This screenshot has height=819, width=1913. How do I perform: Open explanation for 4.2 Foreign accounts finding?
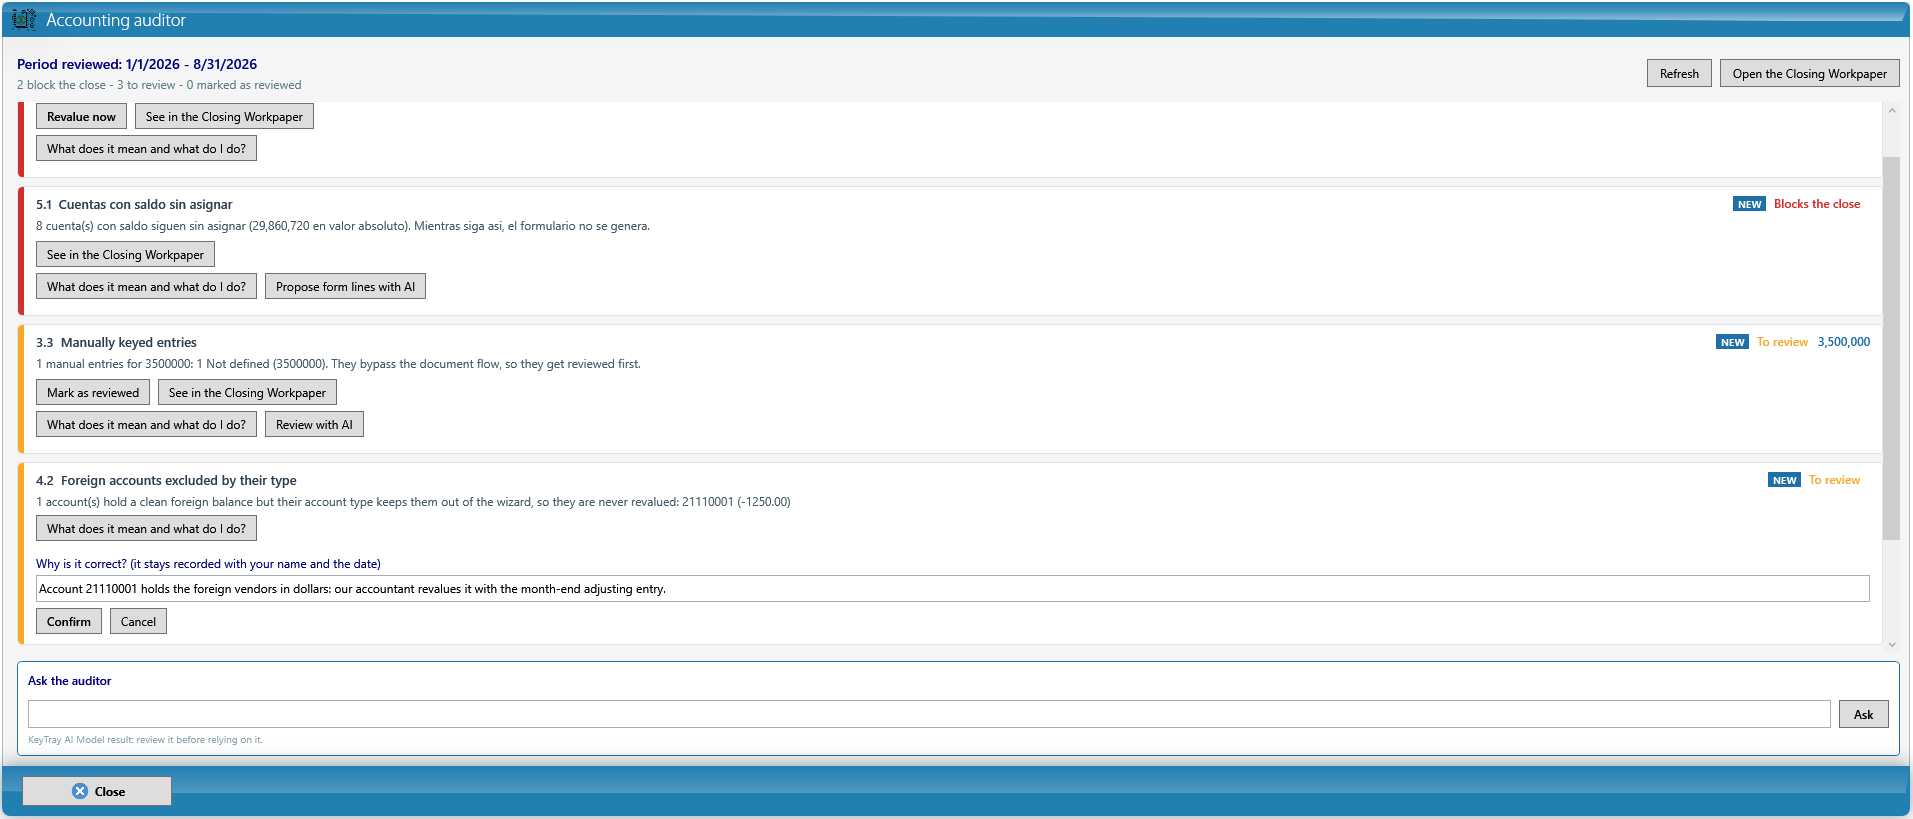(146, 528)
